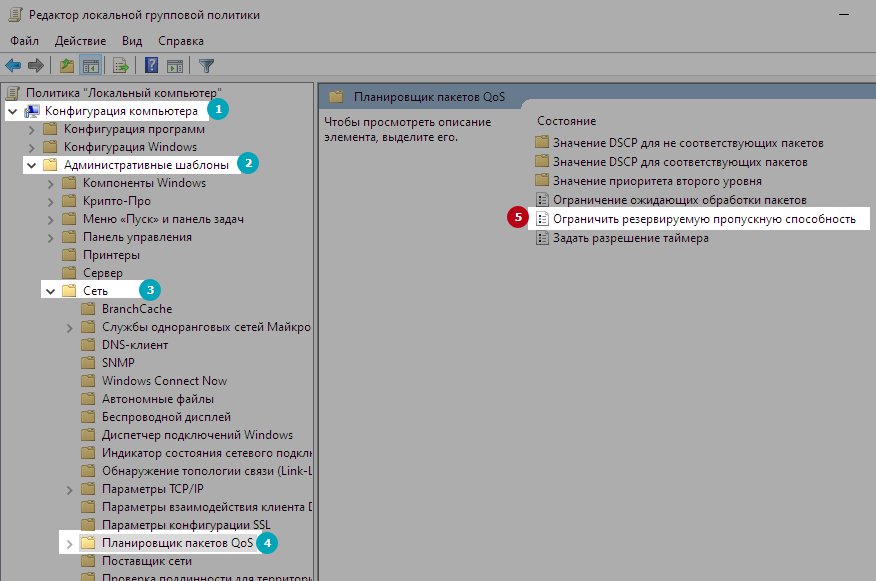
Task: Select Поставщик сети in tree
Action: tap(146, 561)
